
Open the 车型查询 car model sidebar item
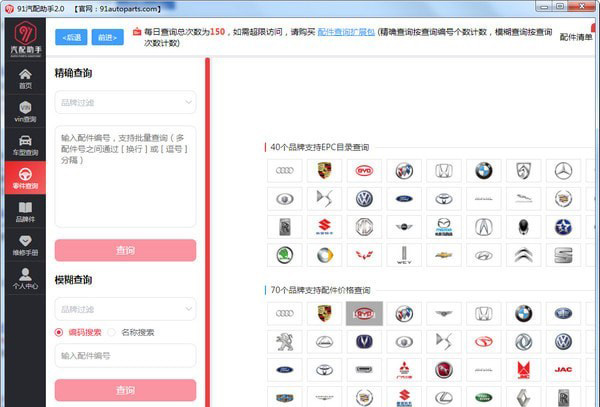pyautogui.click(x=25, y=145)
